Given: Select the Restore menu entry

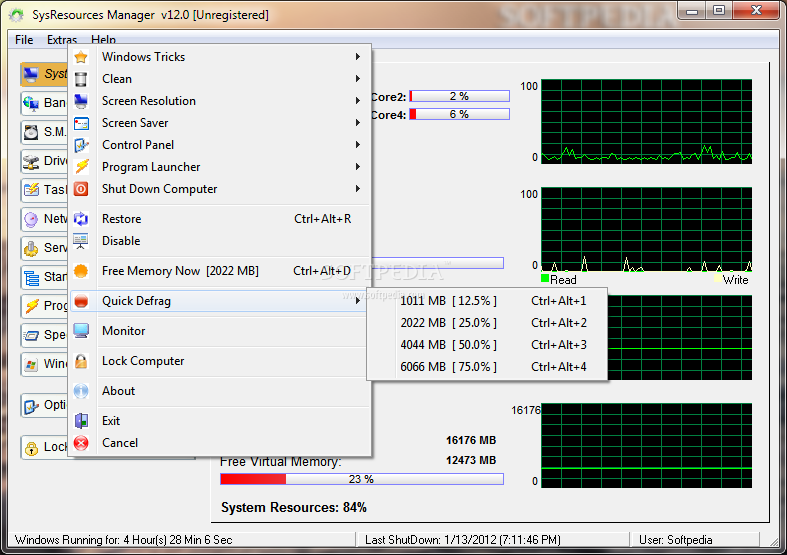Looking at the screenshot, I should coord(221,219).
